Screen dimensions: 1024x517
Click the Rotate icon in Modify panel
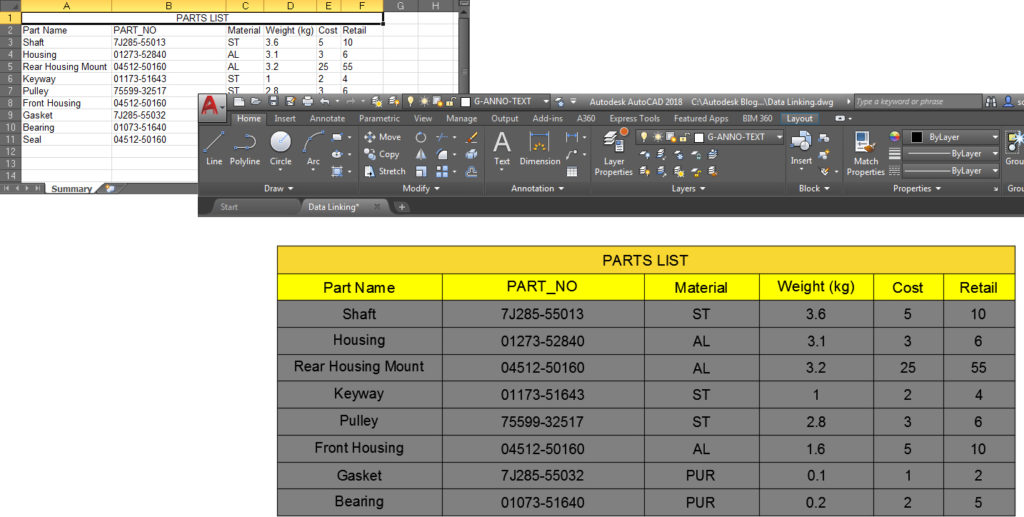tap(421, 137)
